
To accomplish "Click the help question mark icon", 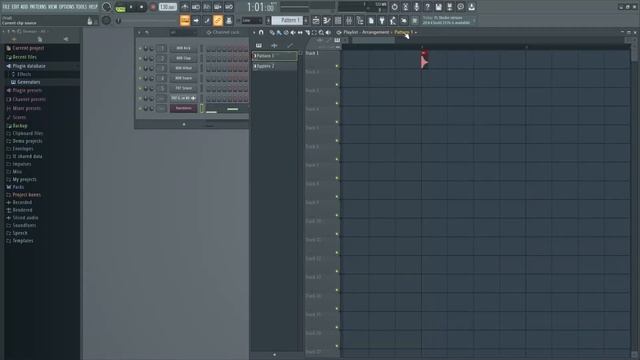I will [427, 7].
